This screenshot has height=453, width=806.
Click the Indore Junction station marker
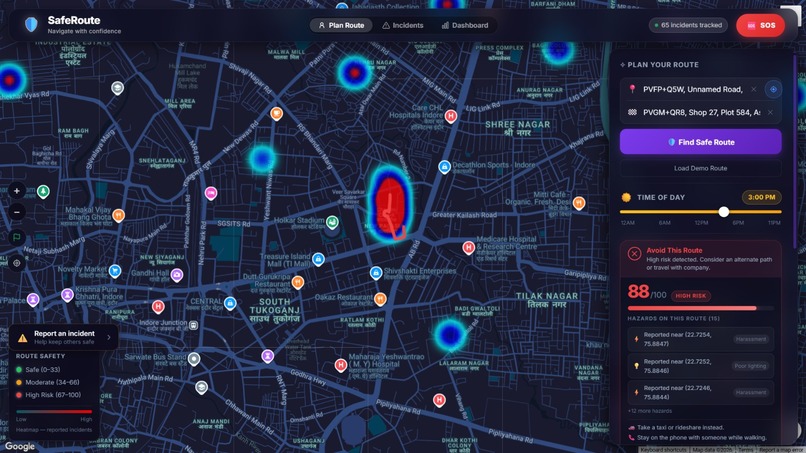coord(194,325)
